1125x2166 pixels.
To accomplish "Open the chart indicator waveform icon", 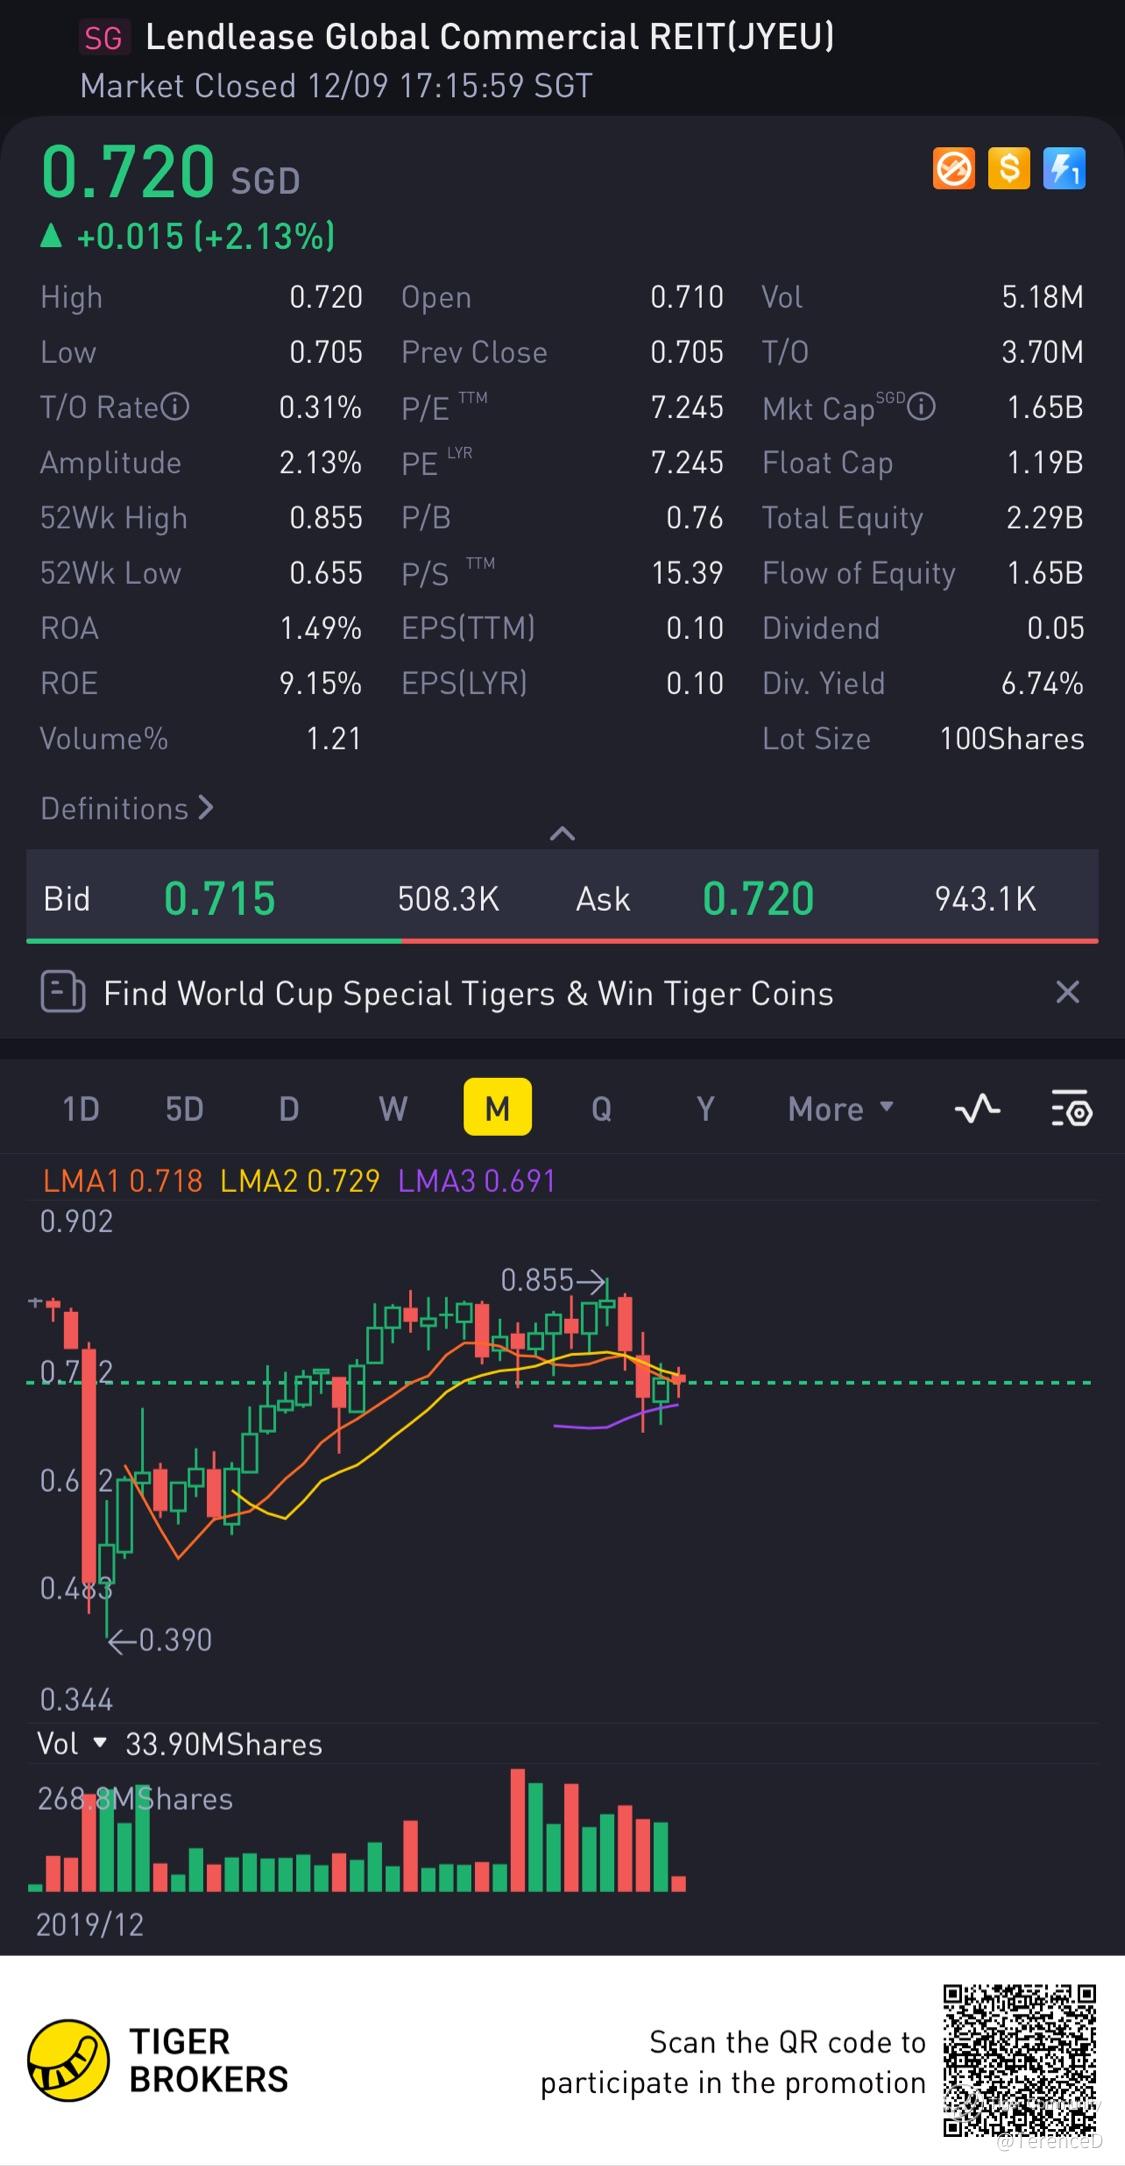I will coord(977,1108).
